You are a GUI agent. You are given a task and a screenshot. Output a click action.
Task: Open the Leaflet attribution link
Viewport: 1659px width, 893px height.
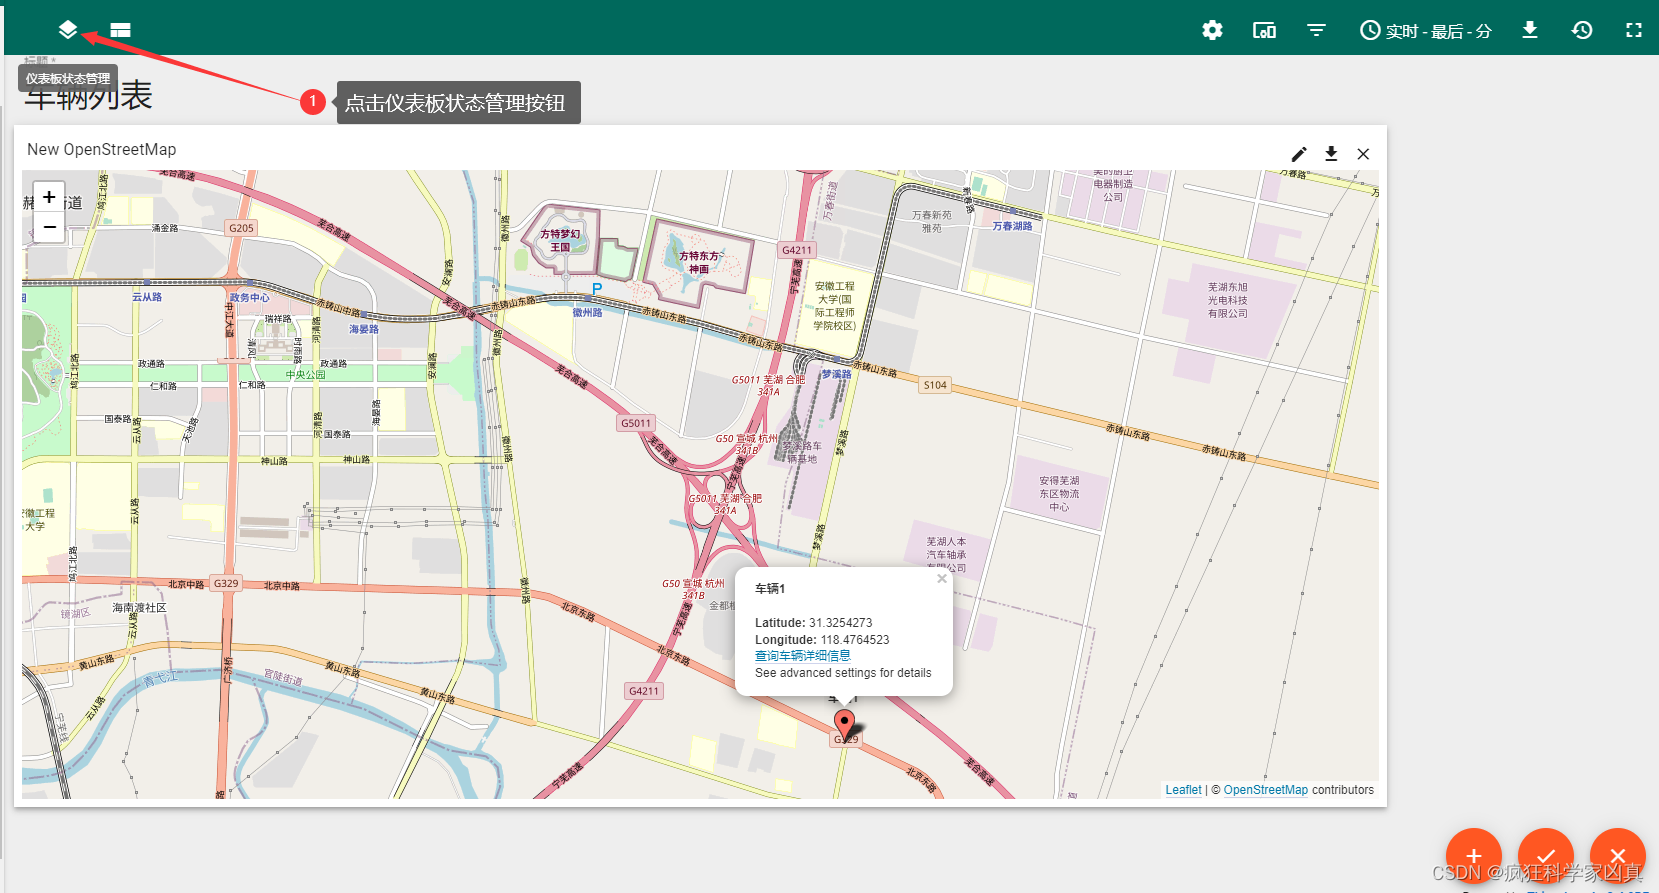[x=1183, y=790]
